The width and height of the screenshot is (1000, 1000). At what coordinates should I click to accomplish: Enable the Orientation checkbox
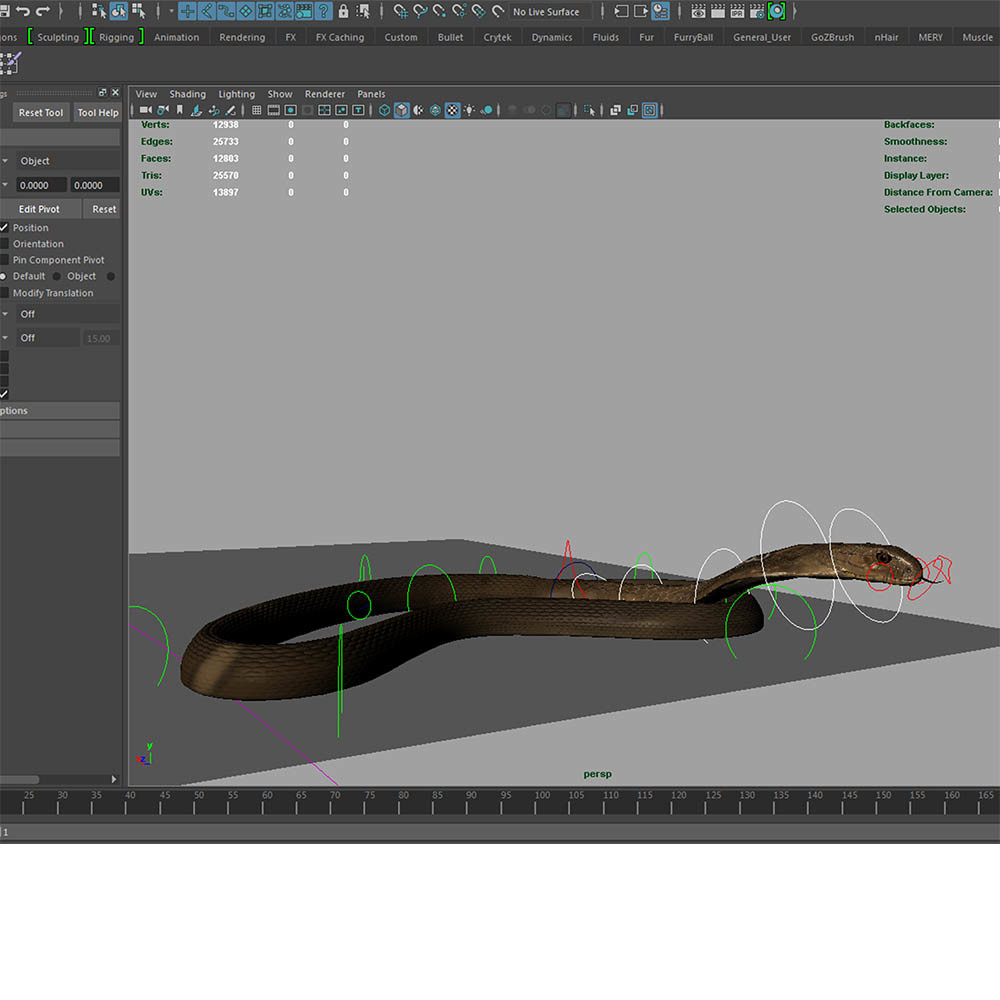click(4, 244)
